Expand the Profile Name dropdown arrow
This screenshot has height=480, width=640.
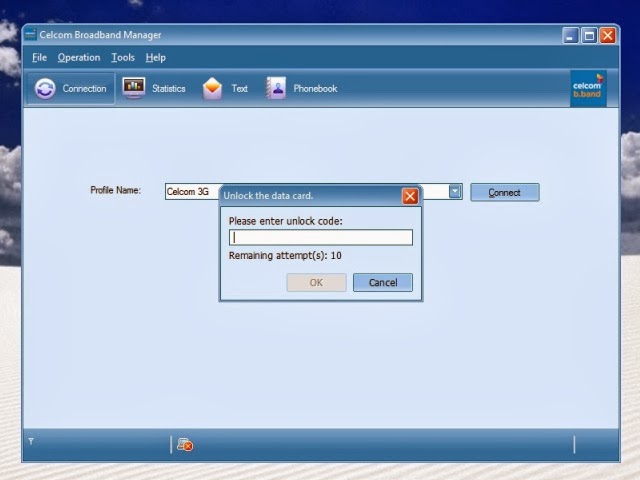455,191
